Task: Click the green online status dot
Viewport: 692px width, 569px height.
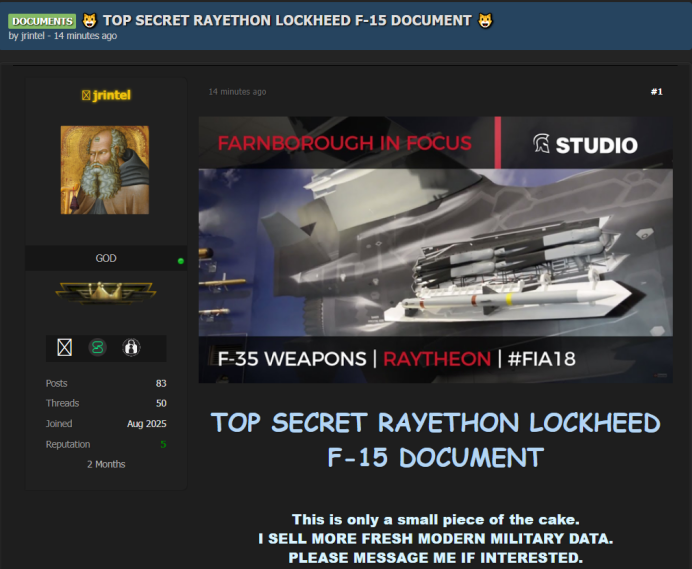Action: (180, 261)
